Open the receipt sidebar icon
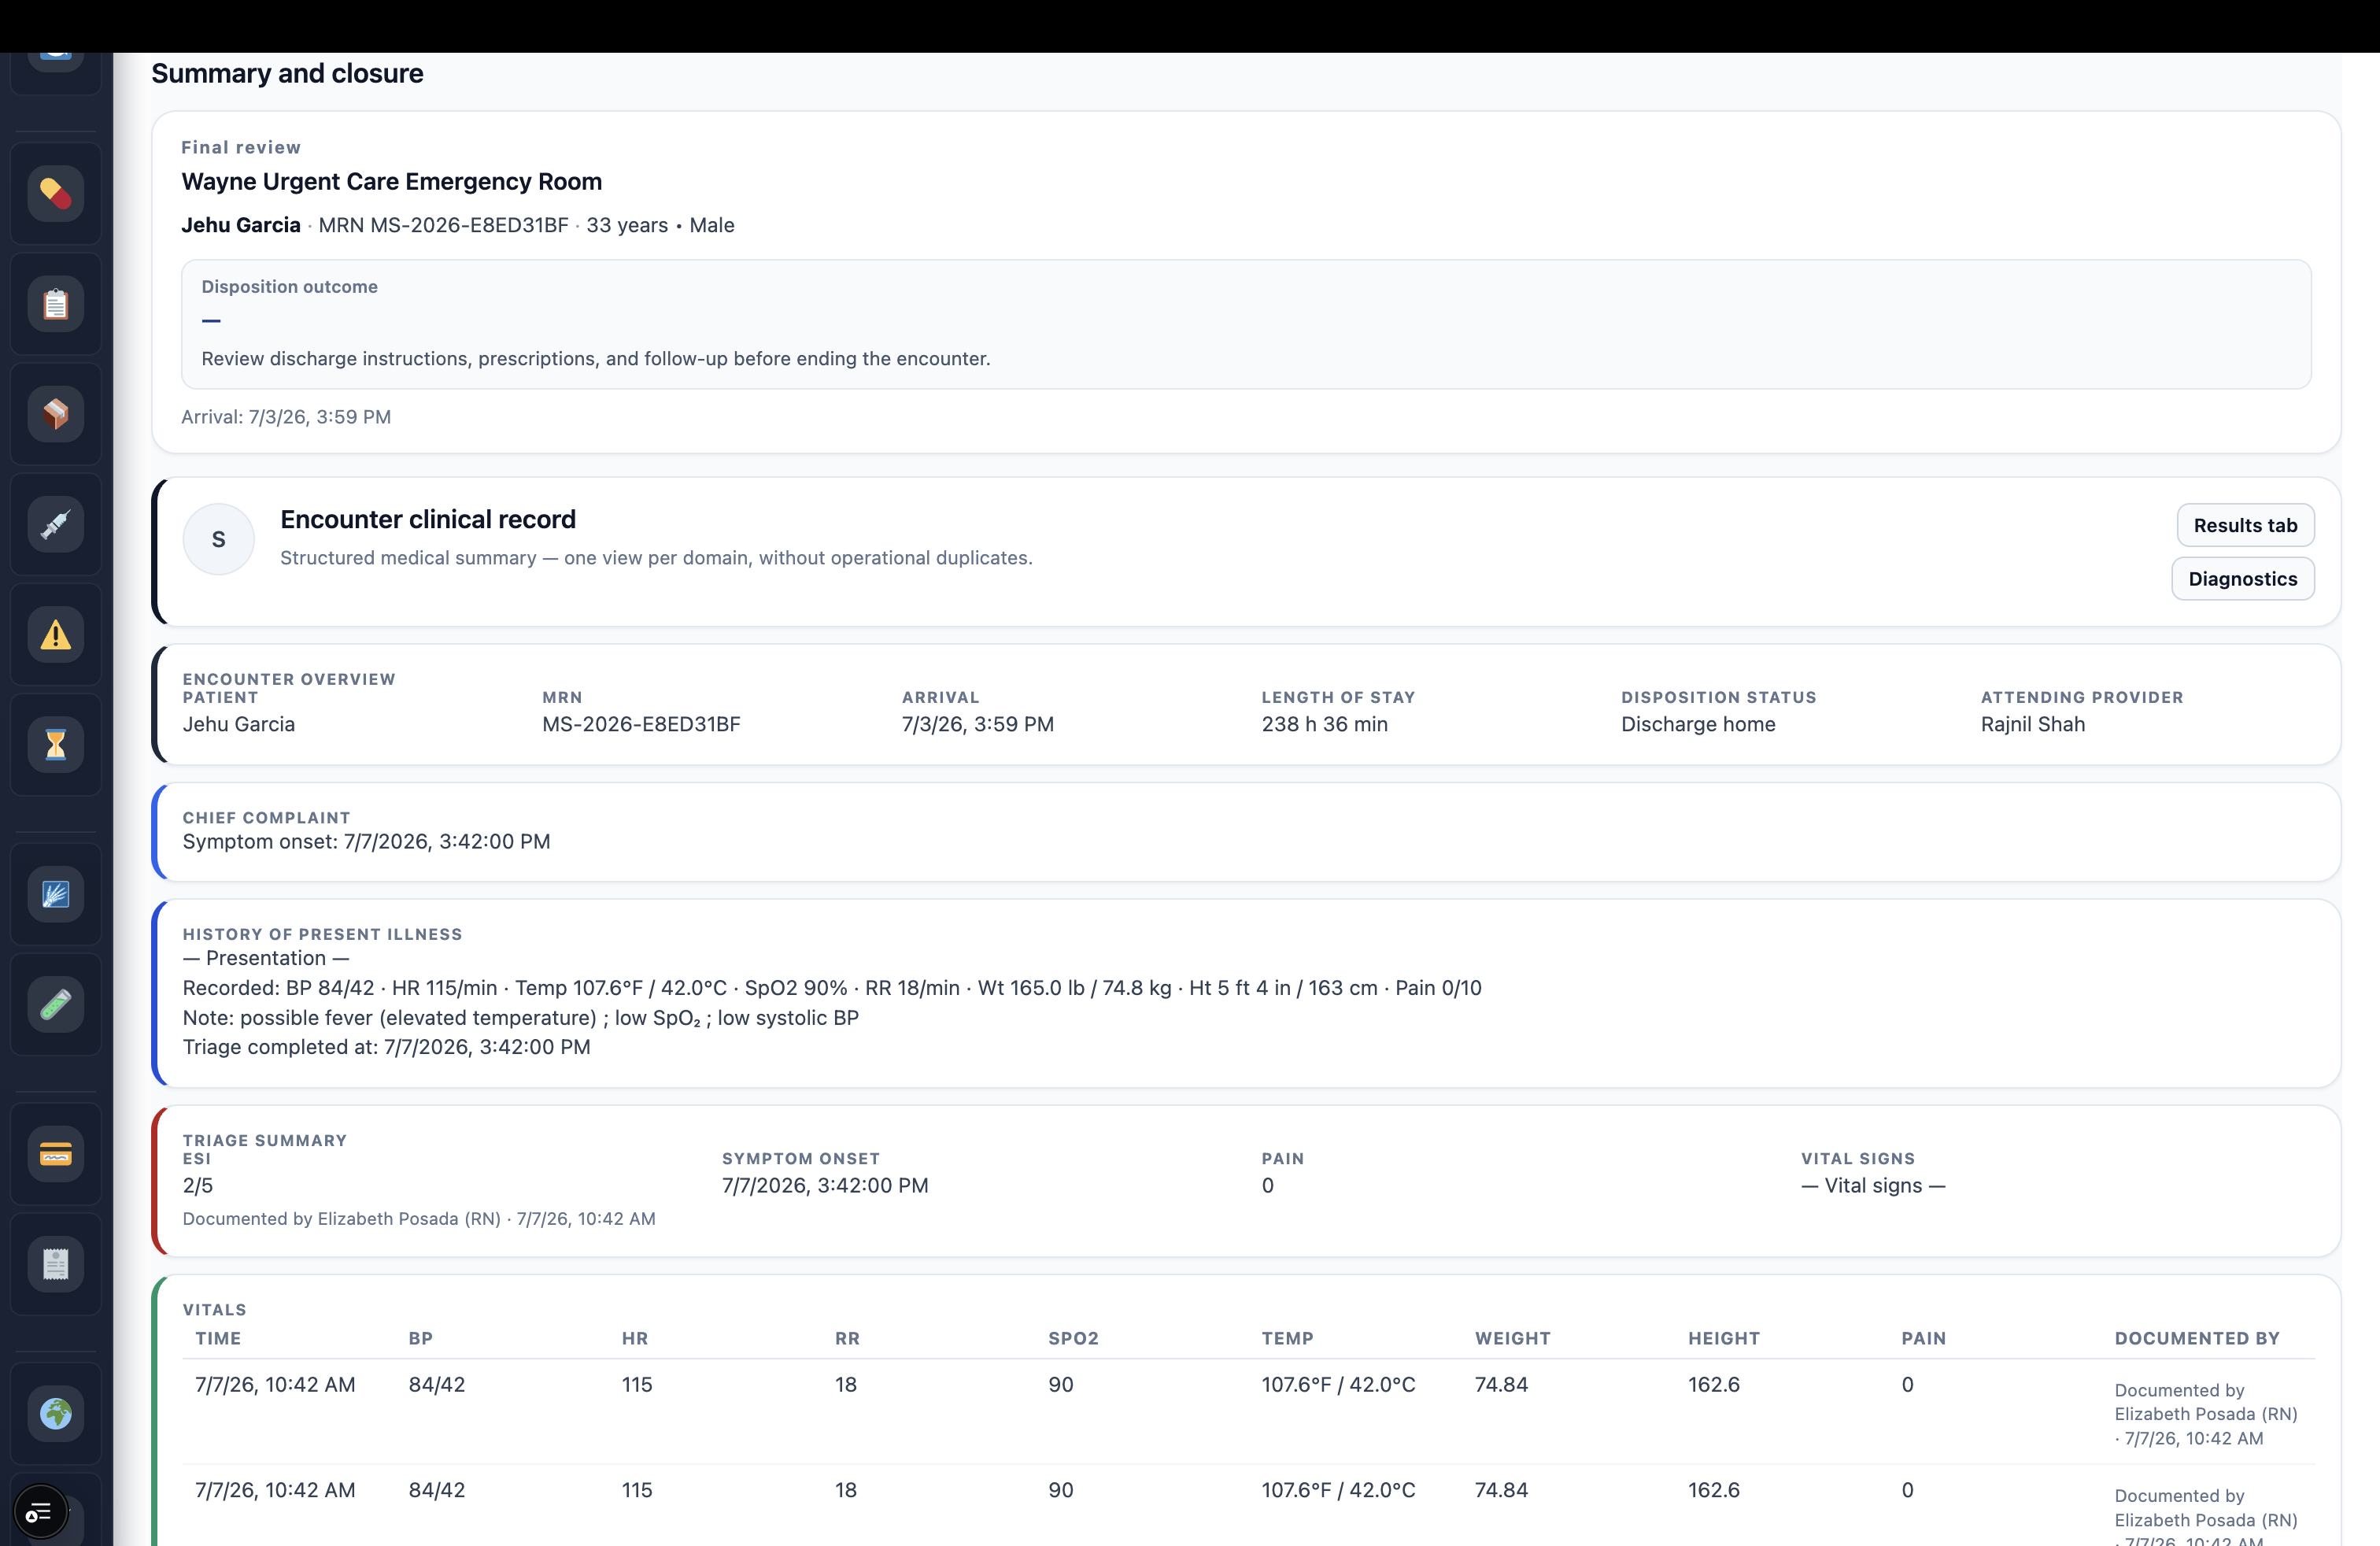Screen dimensions: 2380x1546 click(x=56, y=1264)
